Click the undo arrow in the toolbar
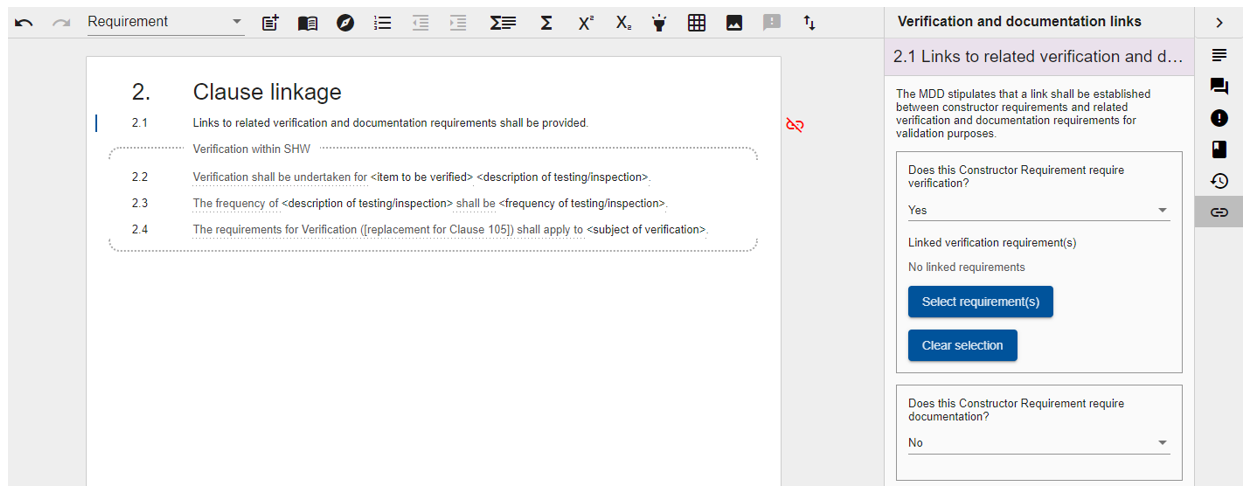This screenshot has width=1252, height=493. click(x=24, y=22)
